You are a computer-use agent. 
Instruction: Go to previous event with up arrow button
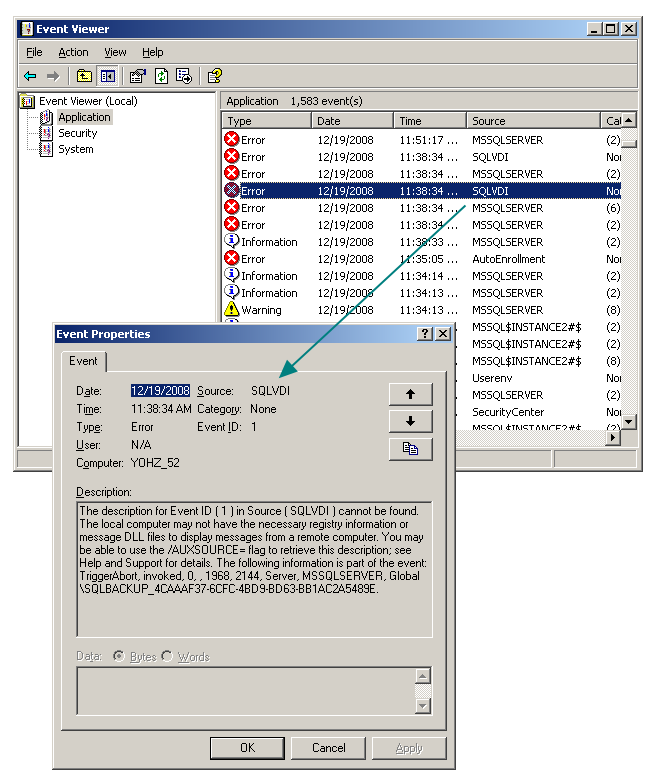point(410,394)
